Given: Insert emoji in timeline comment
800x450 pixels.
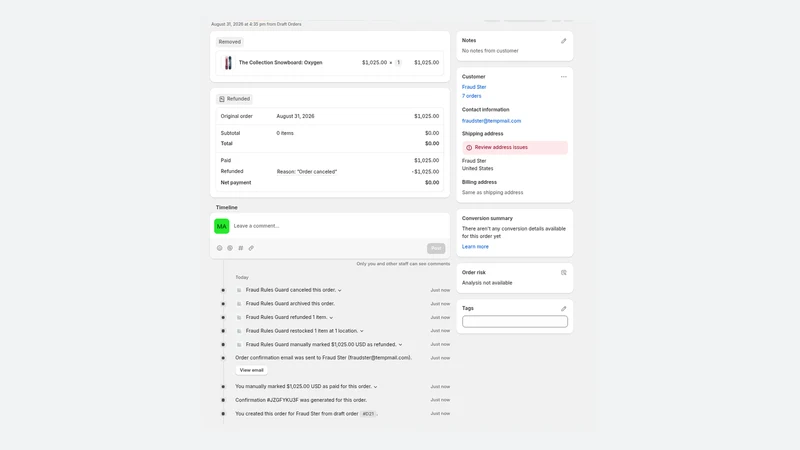Looking at the screenshot, I should (x=219, y=248).
